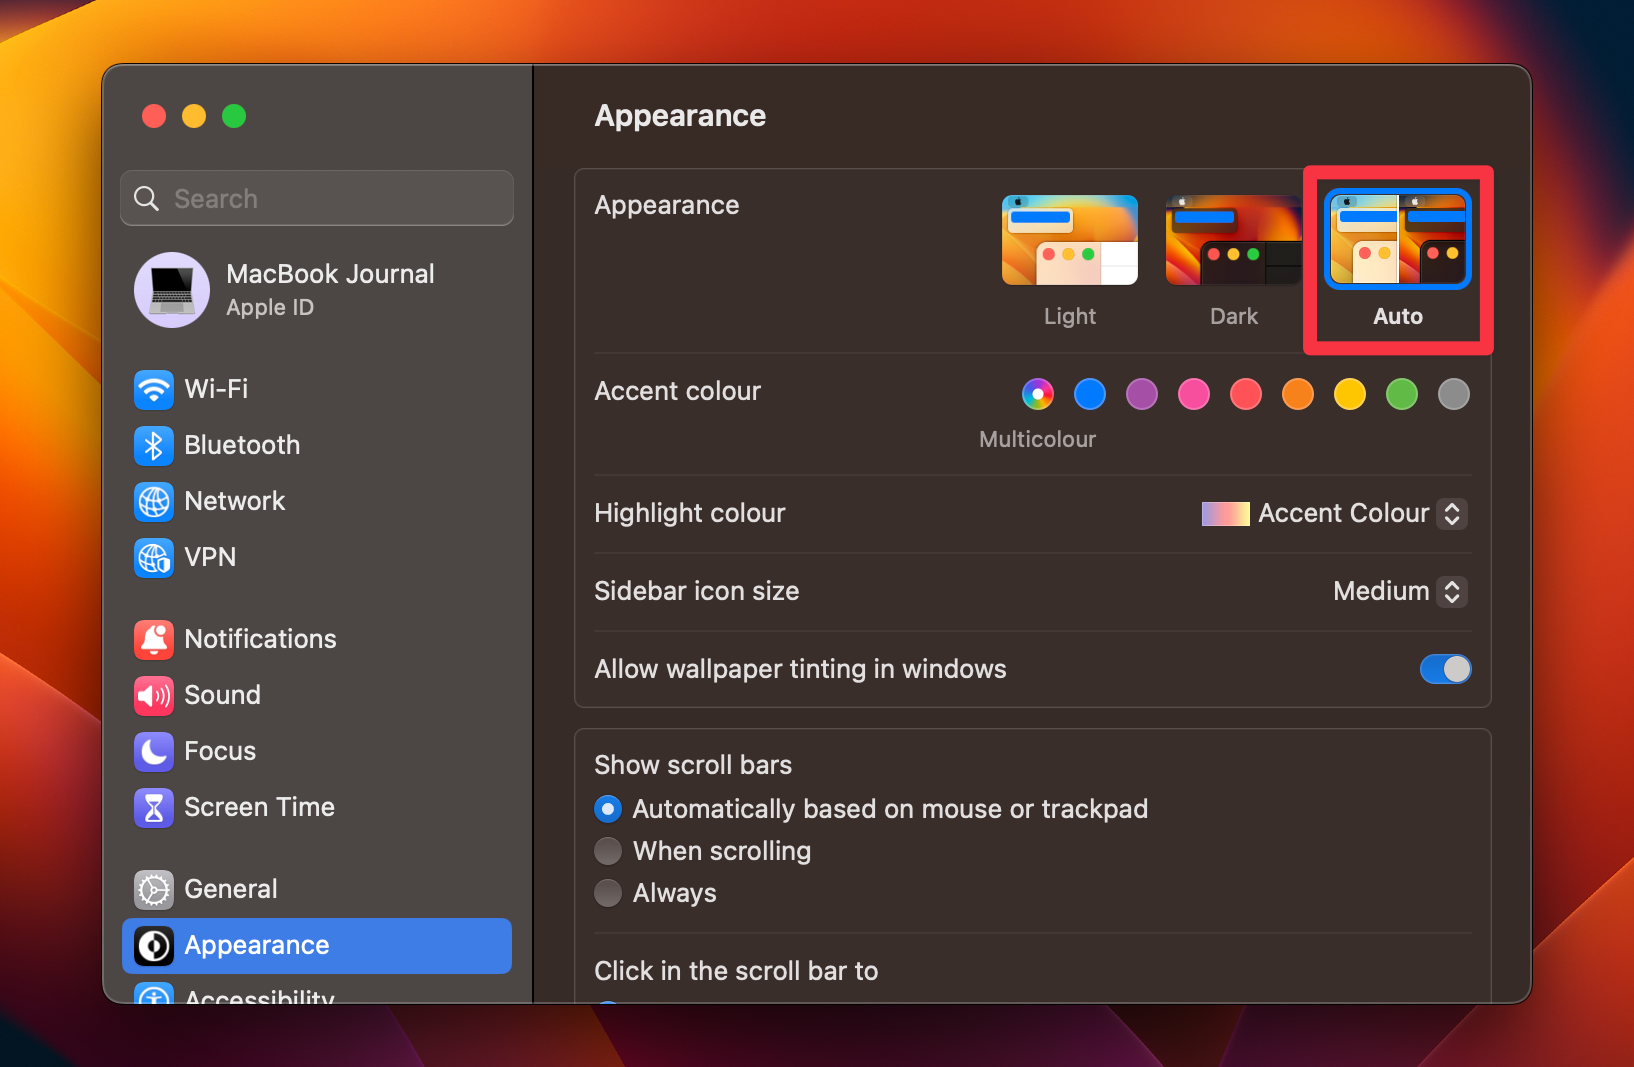This screenshot has height=1067, width=1634.
Task: Open VPN settings
Action: coord(209,557)
